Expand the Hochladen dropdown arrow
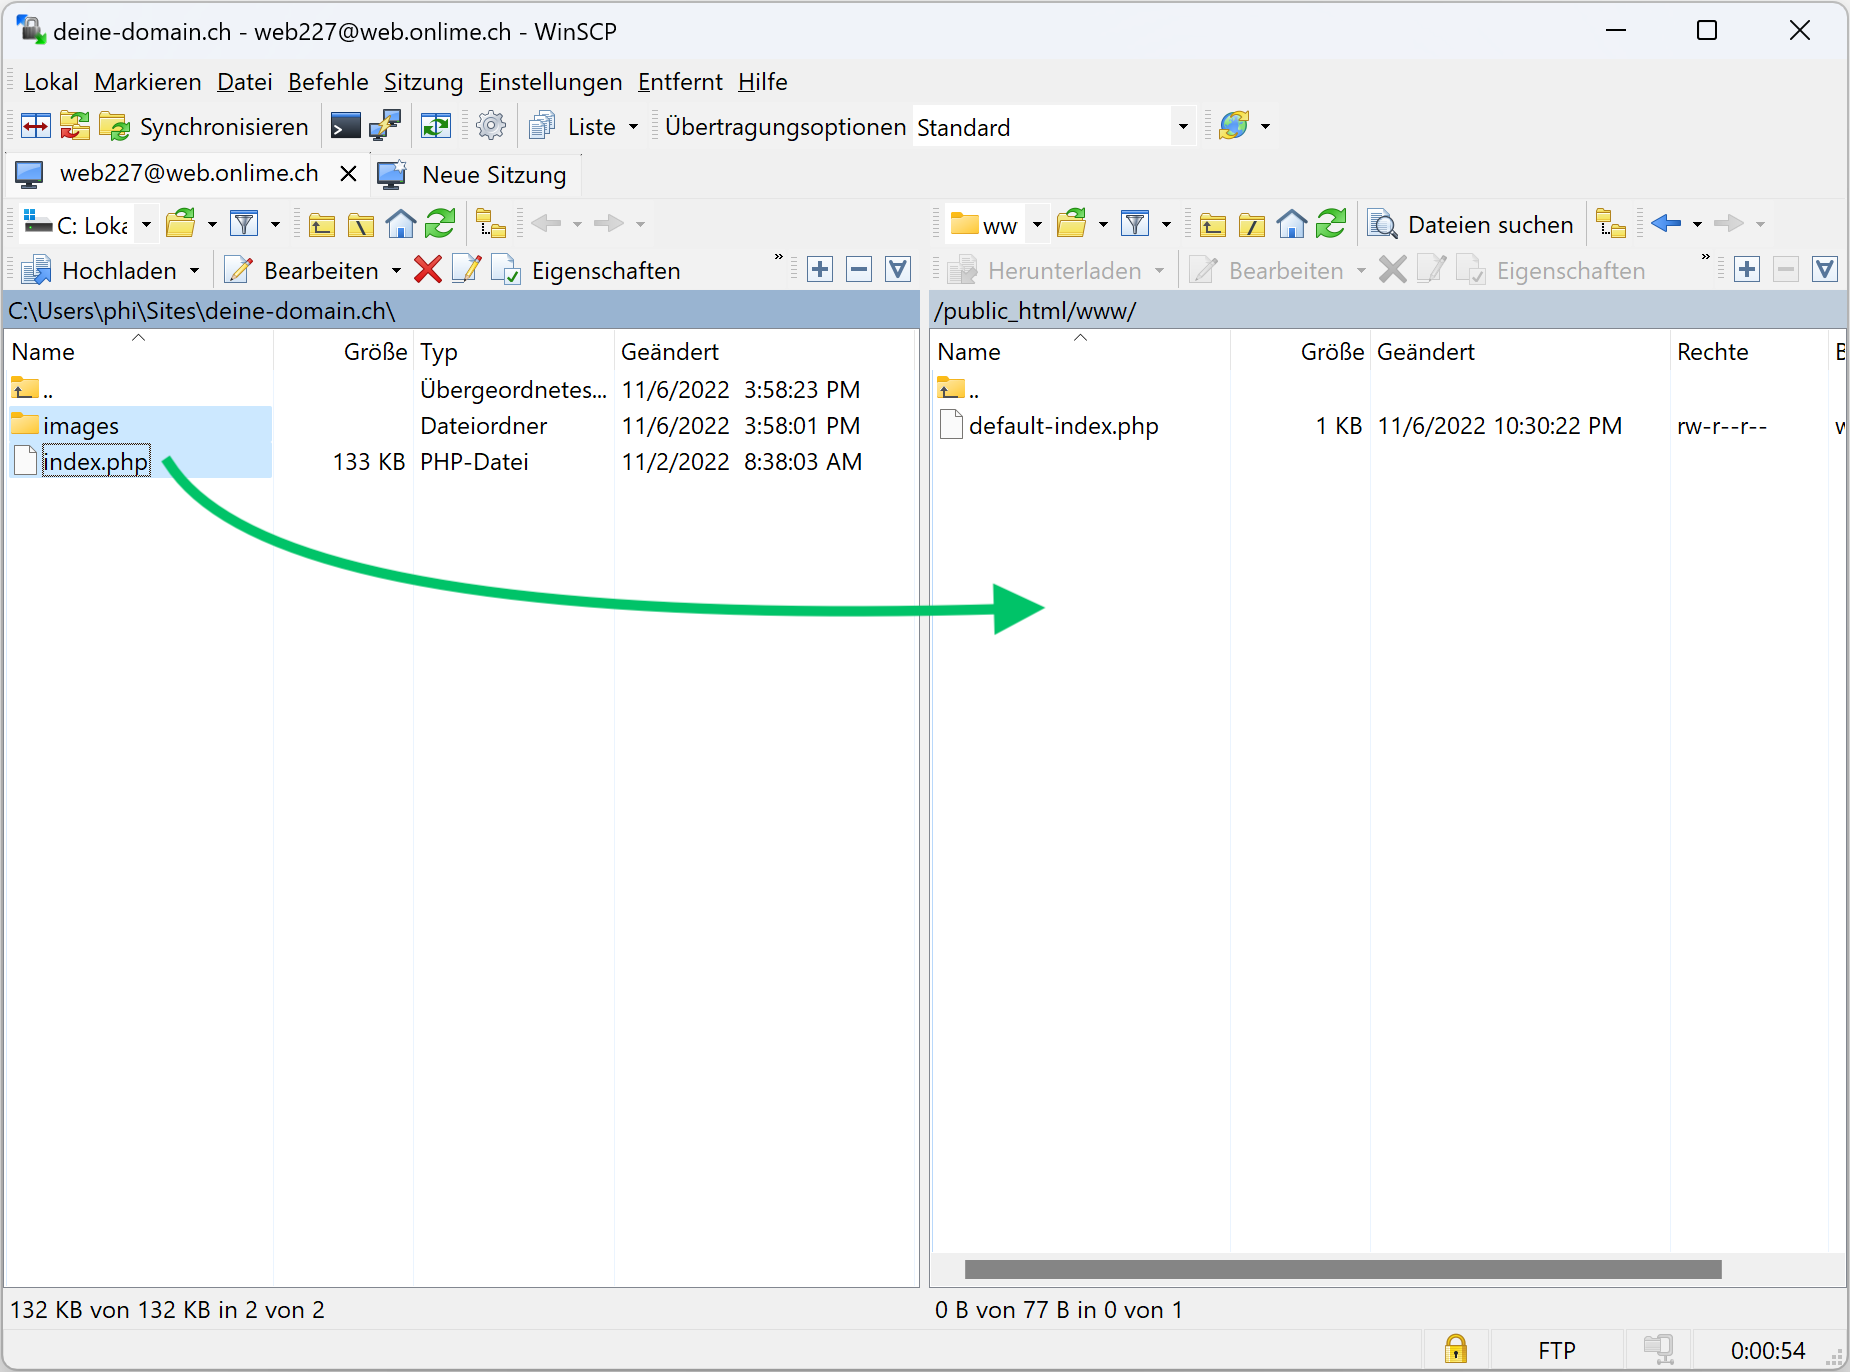The height and width of the screenshot is (1372, 1850). pyautogui.click(x=194, y=270)
